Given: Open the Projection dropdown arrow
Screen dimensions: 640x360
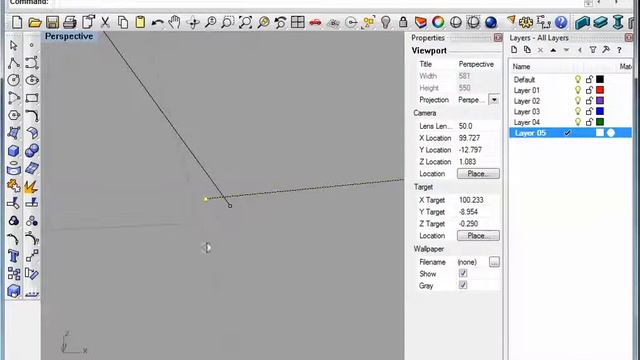Looking at the screenshot, I should pos(494,100).
